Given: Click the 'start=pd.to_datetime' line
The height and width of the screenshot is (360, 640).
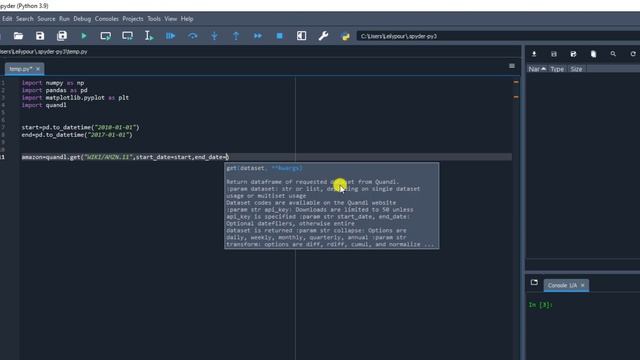Looking at the screenshot, I should [x=80, y=127].
